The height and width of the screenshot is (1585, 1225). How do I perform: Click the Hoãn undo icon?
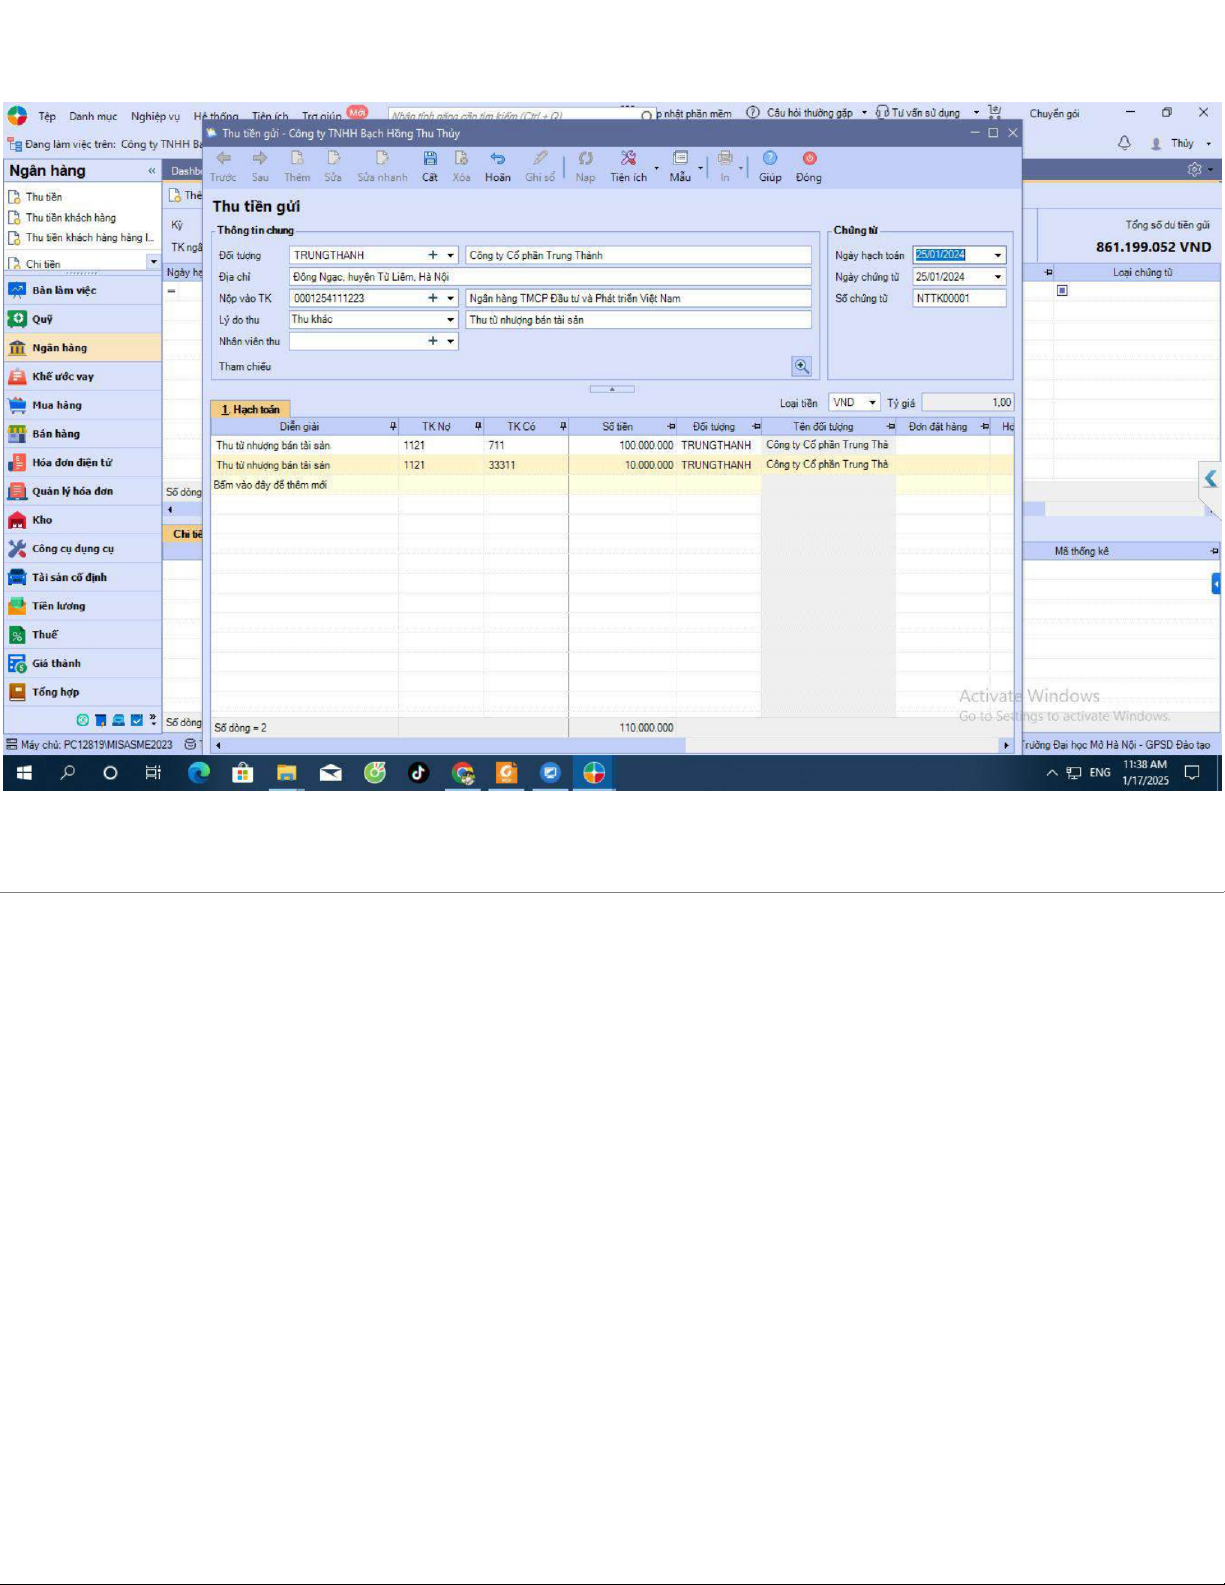click(497, 165)
